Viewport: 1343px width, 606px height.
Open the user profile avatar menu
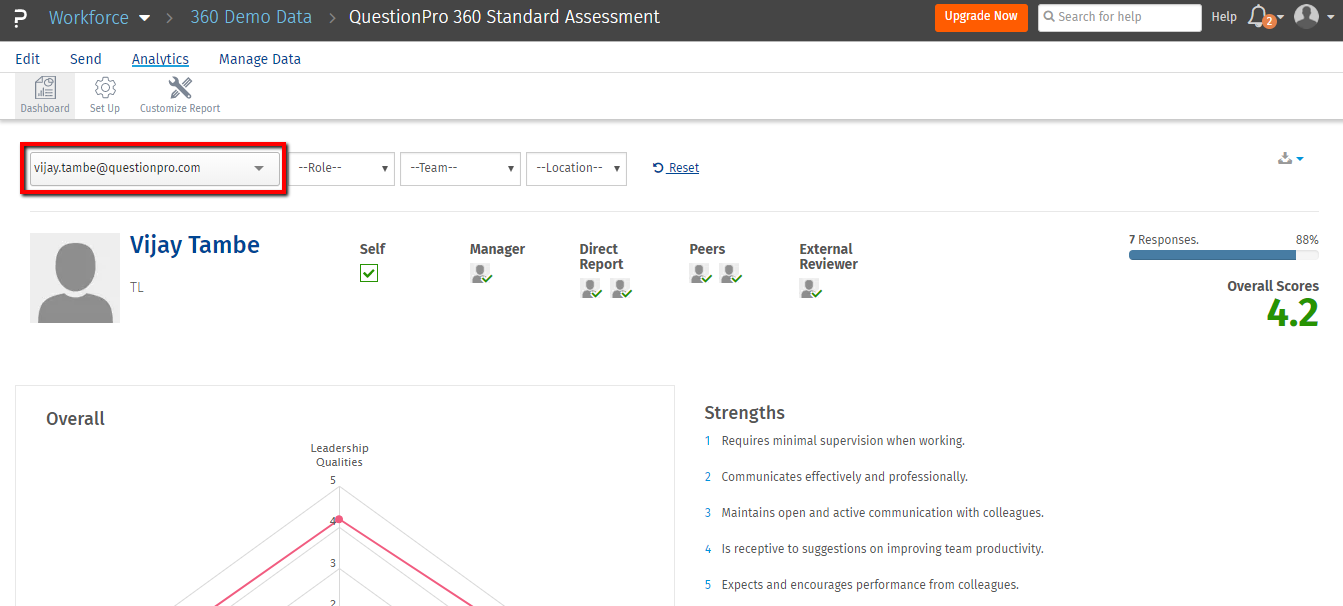pyautogui.click(x=1307, y=16)
